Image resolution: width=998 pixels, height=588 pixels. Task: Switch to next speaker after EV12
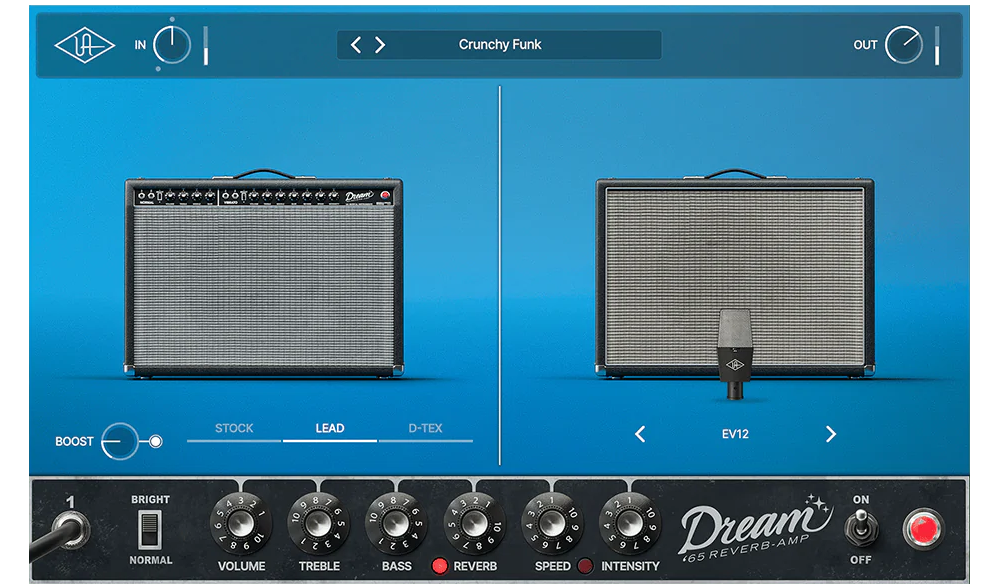click(831, 434)
